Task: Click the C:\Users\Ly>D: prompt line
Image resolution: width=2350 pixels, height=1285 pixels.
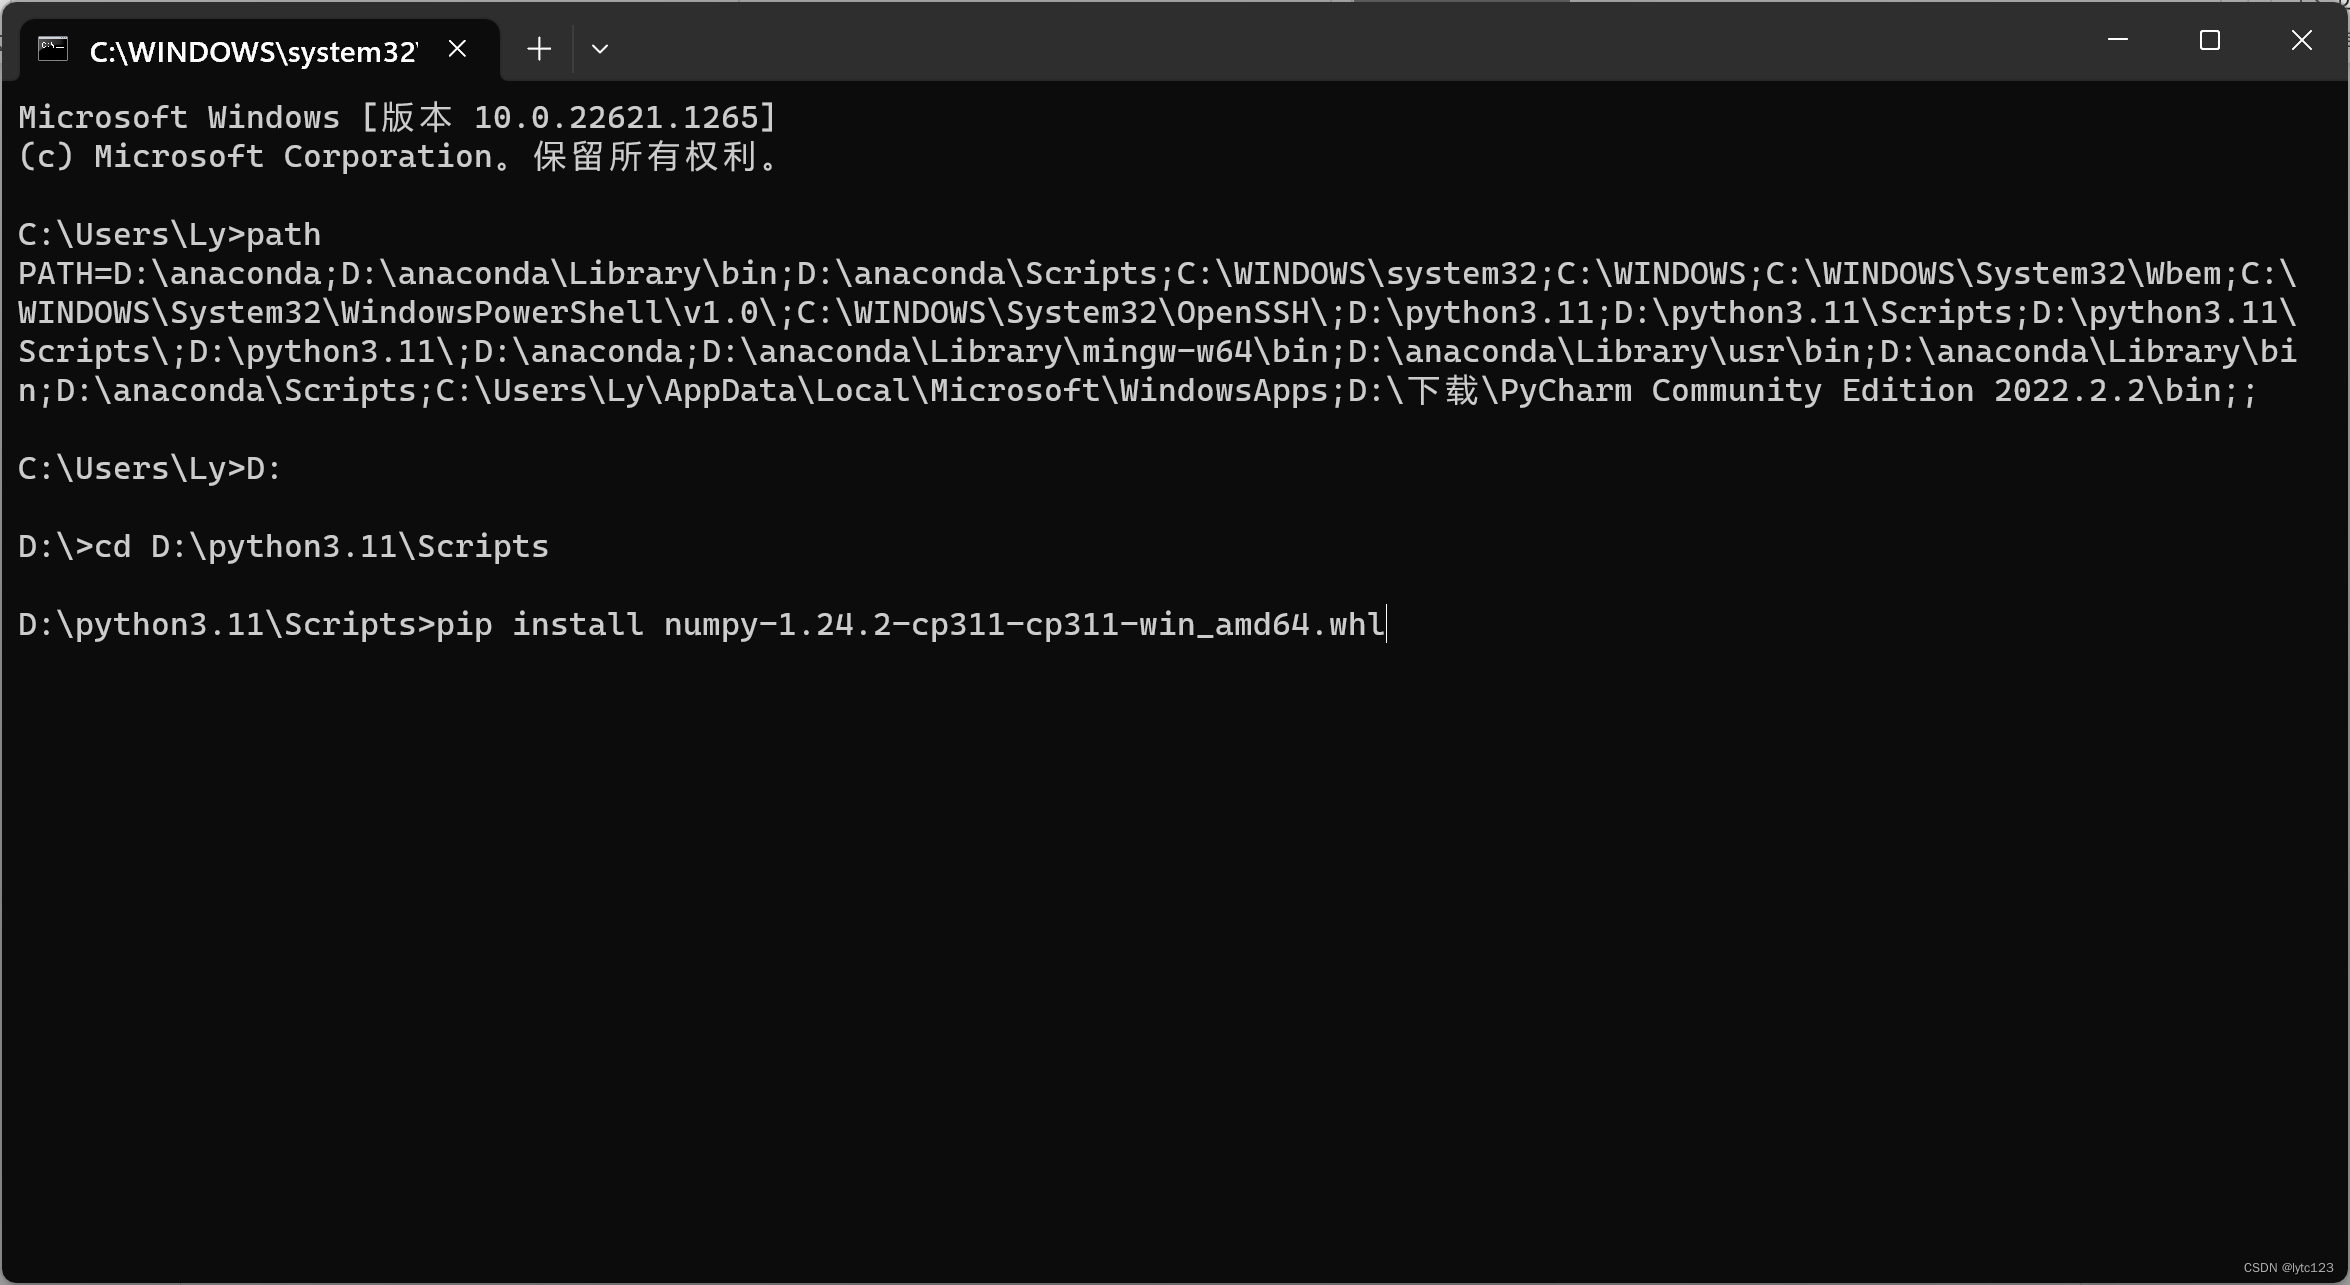Action: tap(148, 467)
